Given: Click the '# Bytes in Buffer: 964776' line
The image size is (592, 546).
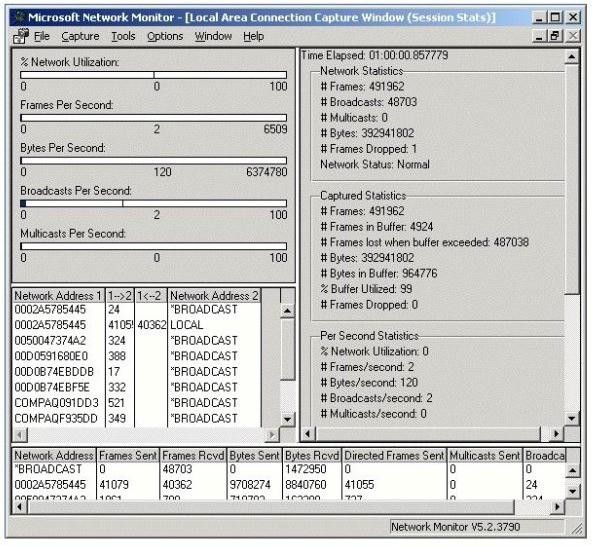Looking at the screenshot, I should pos(379,273).
